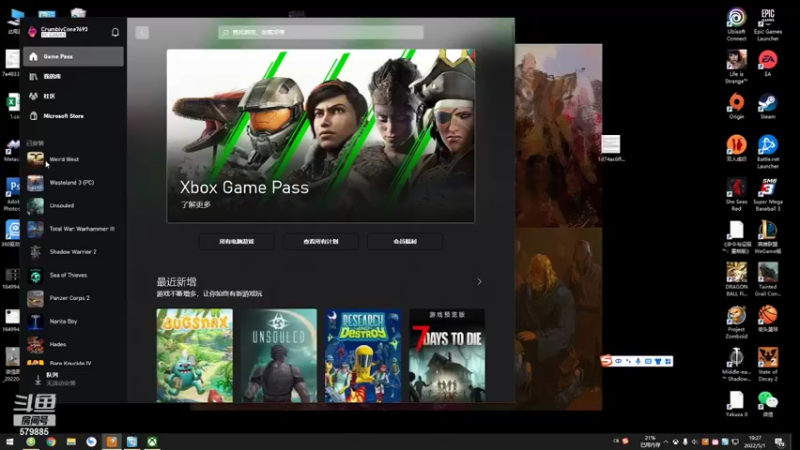Screen dimensions: 800x450
Task: Open the notifications bell in Xbox app
Action: pos(115,32)
